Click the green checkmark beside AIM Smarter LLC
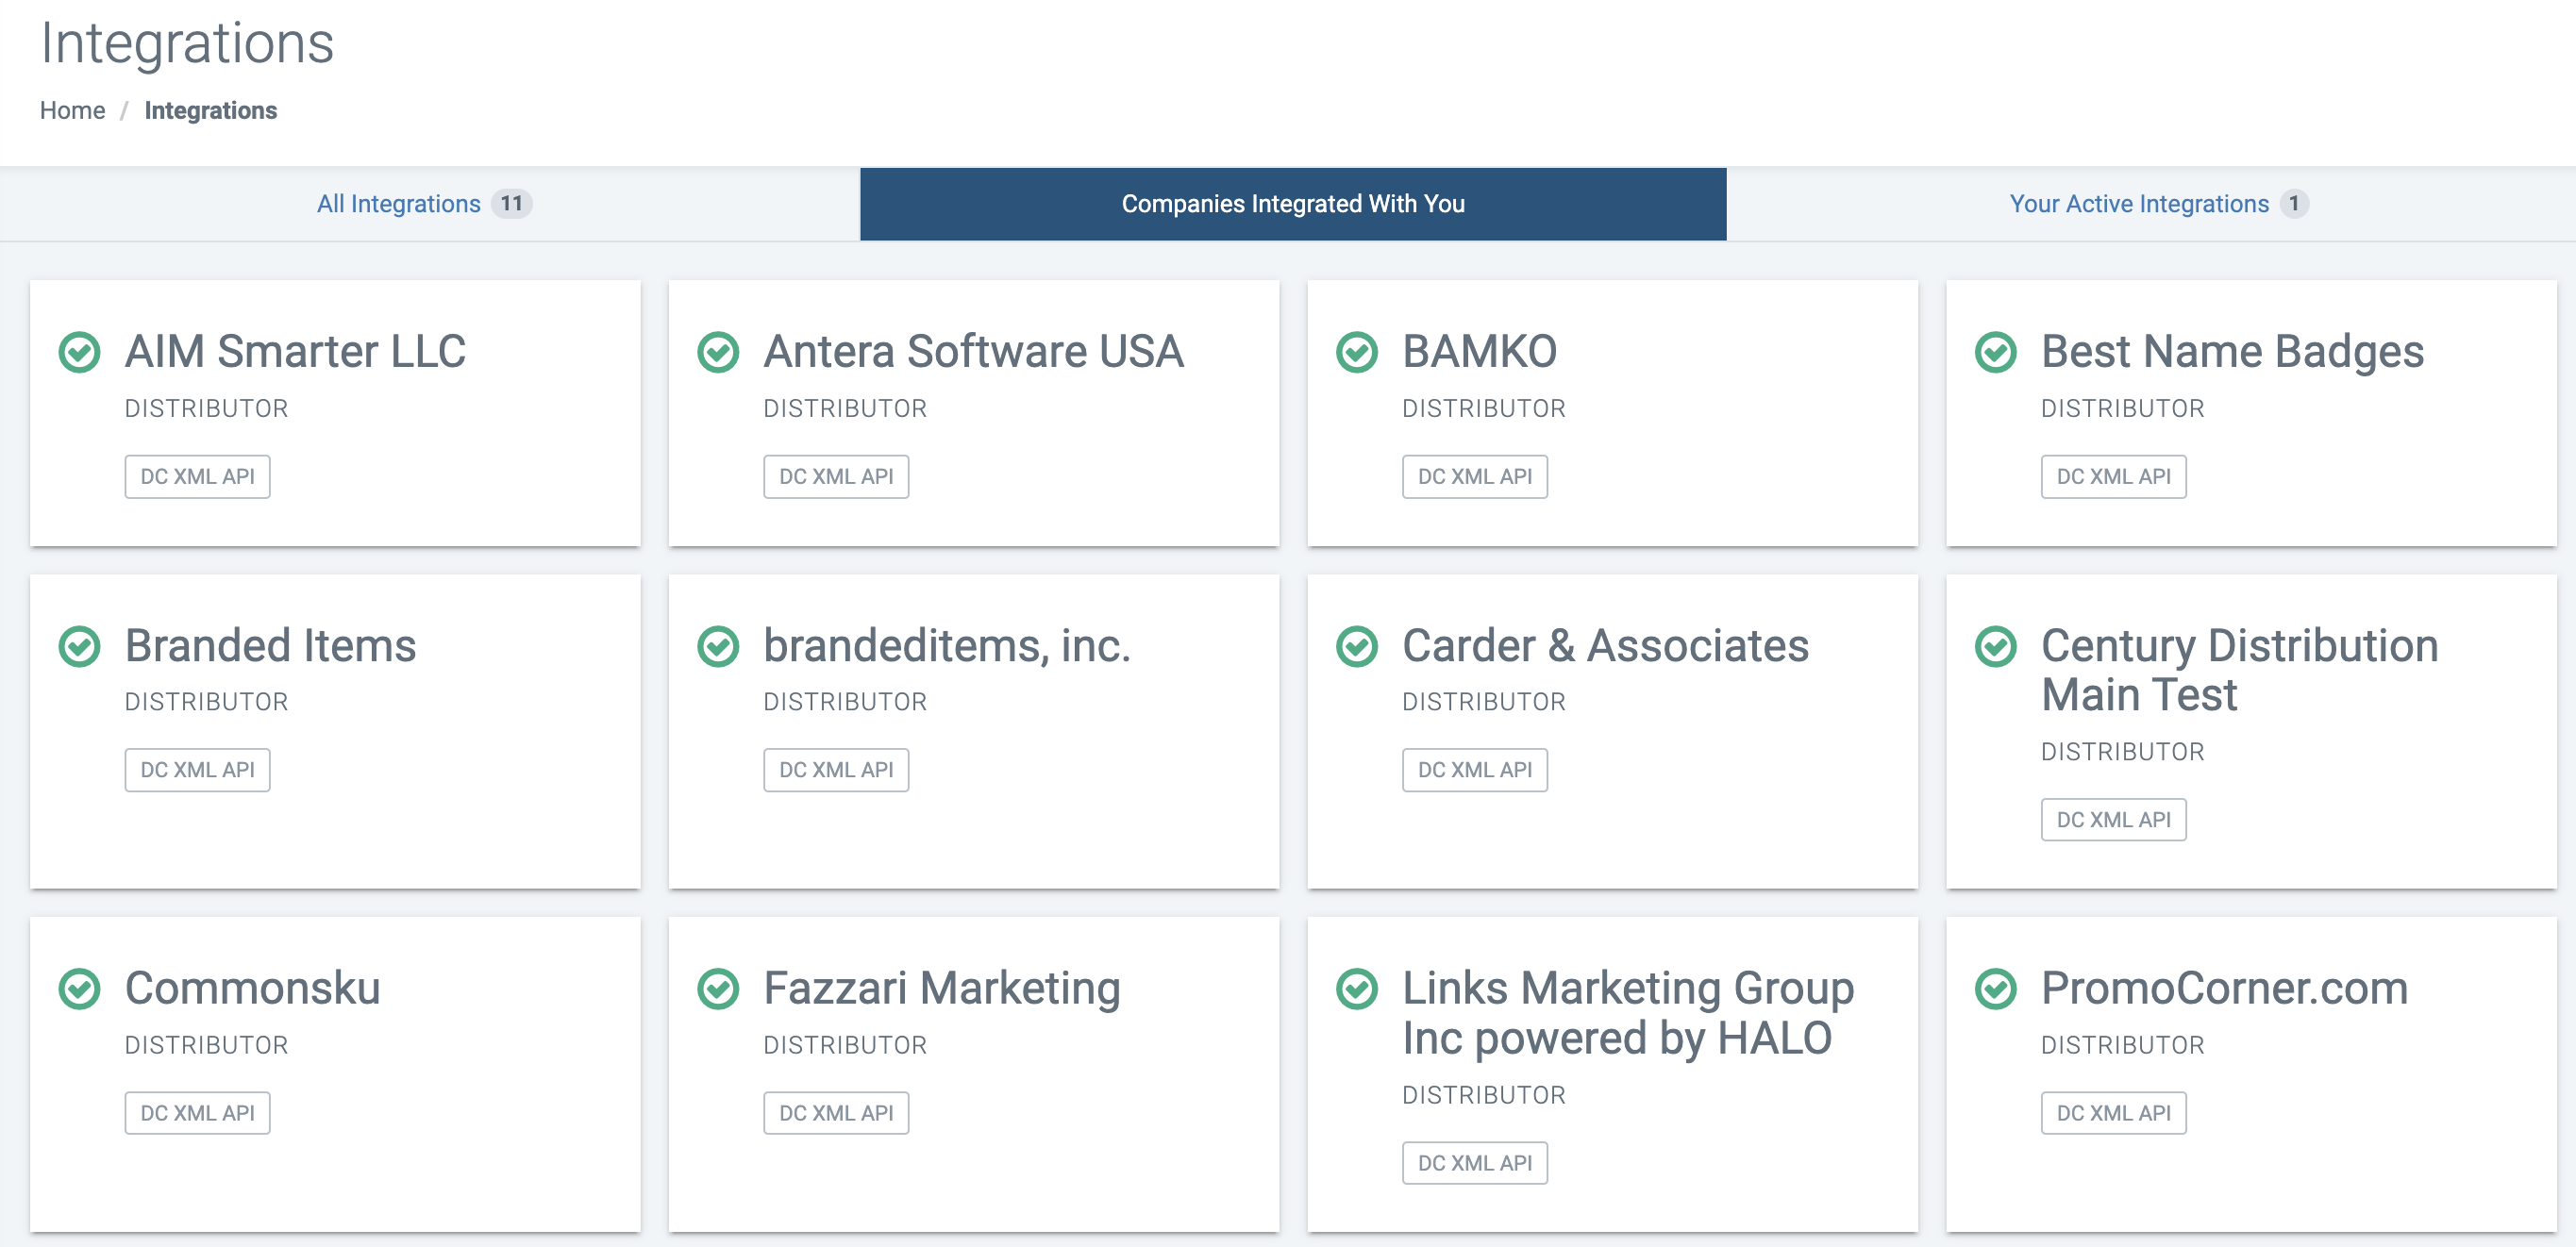 [x=79, y=352]
